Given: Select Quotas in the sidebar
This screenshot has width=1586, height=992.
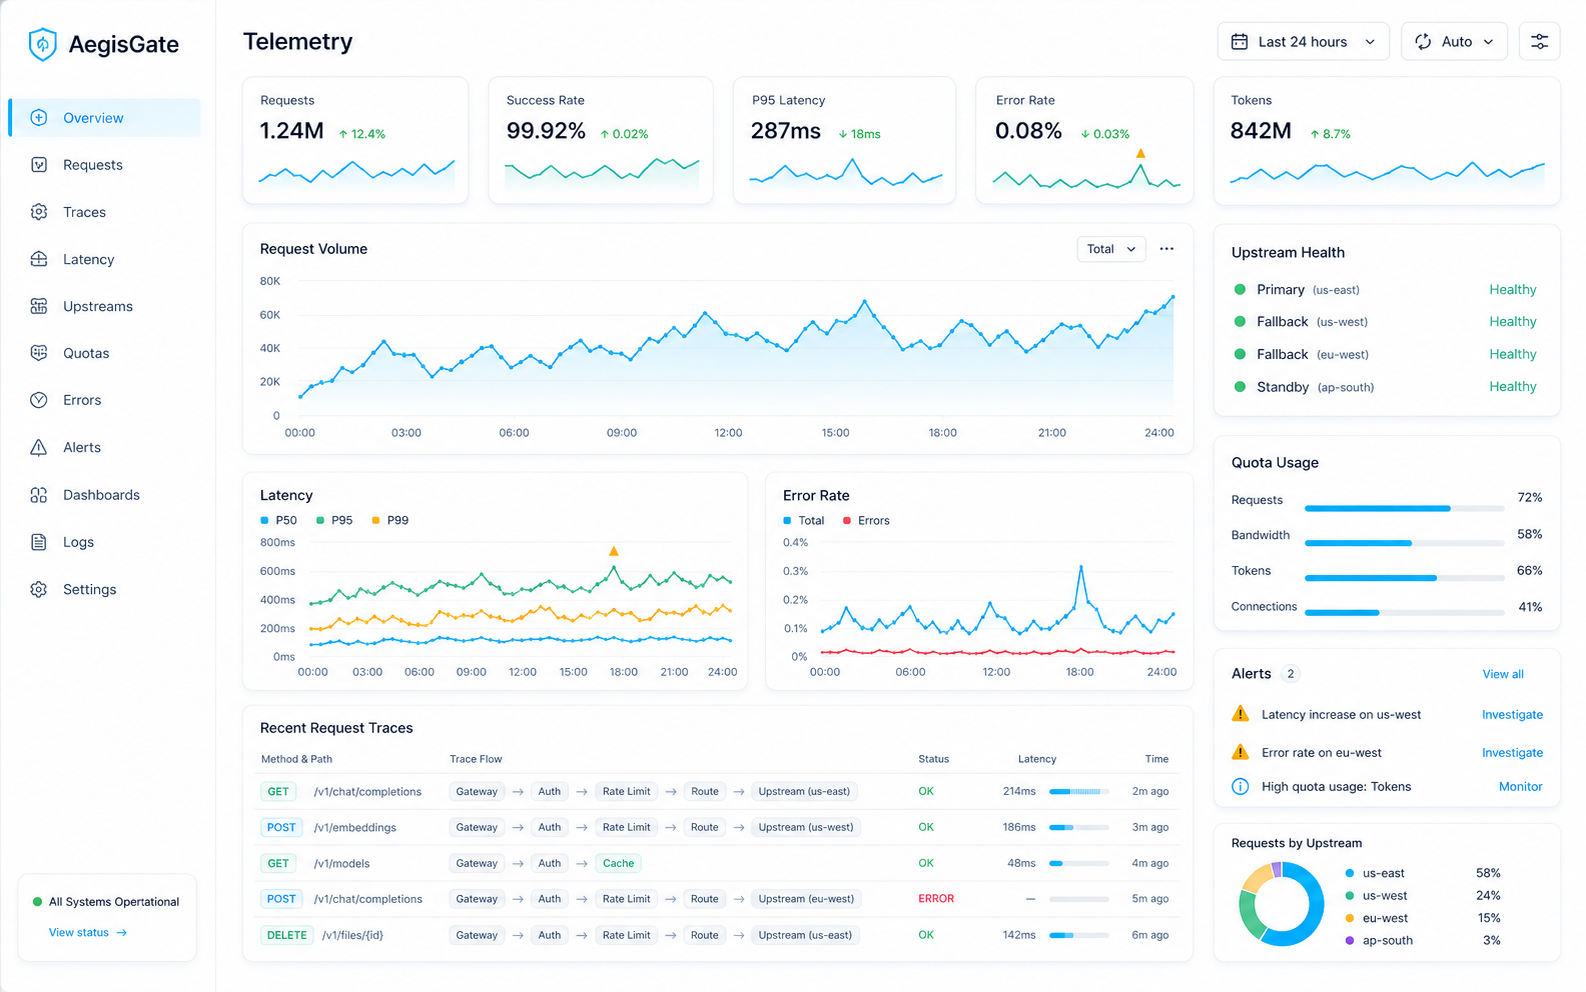Looking at the screenshot, I should pyautogui.click(x=104, y=353).
